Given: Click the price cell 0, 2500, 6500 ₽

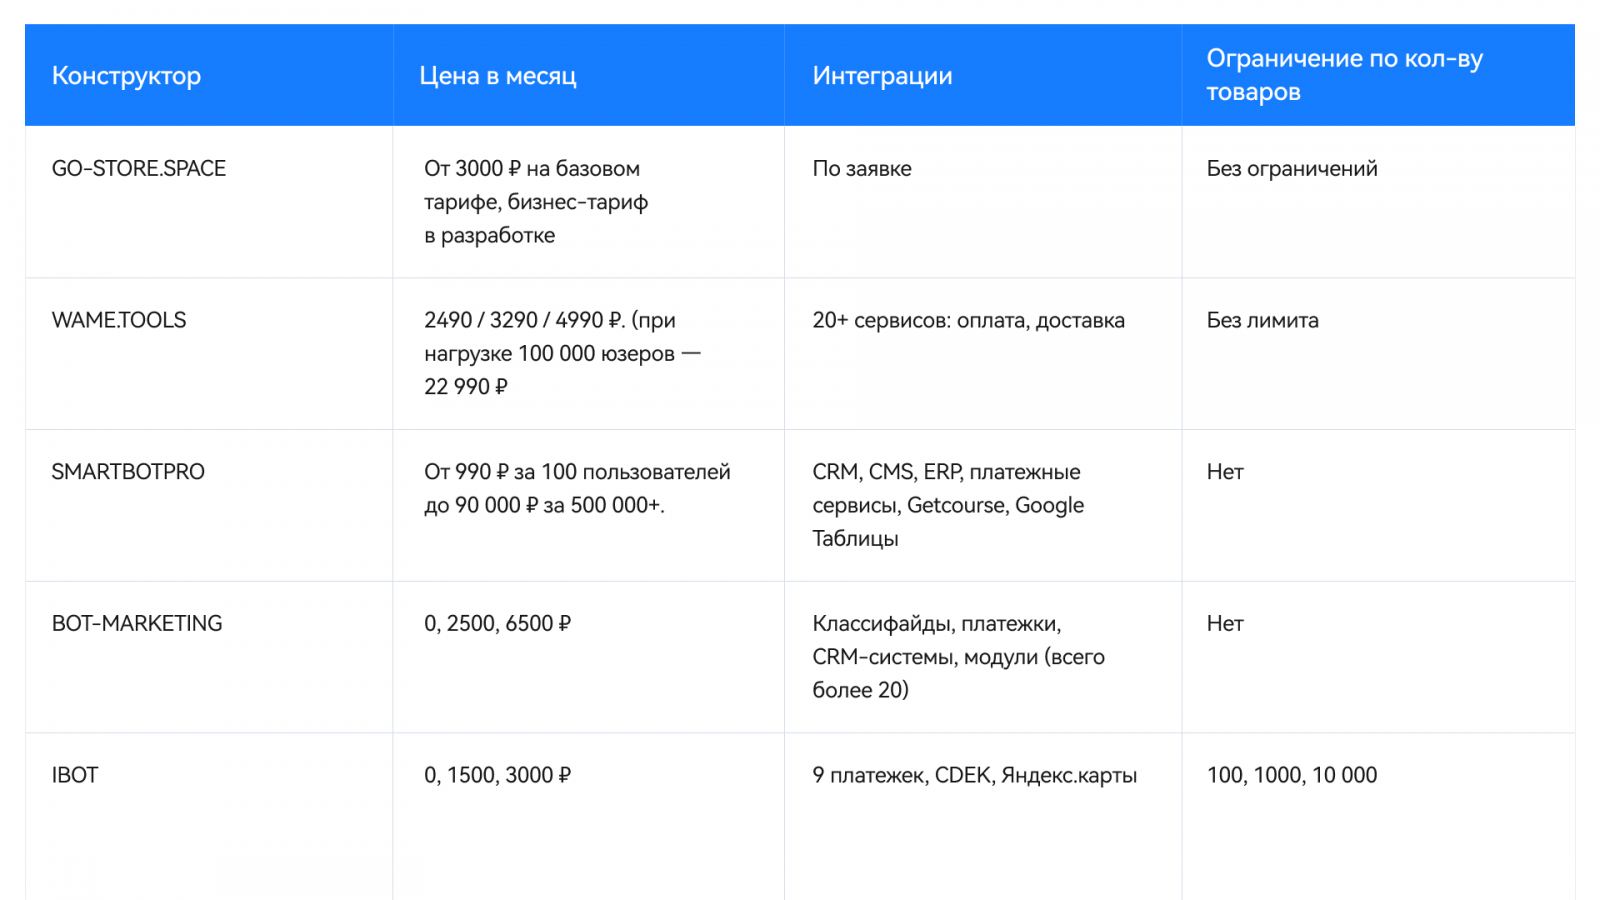Looking at the screenshot, I should pos(498,624).
